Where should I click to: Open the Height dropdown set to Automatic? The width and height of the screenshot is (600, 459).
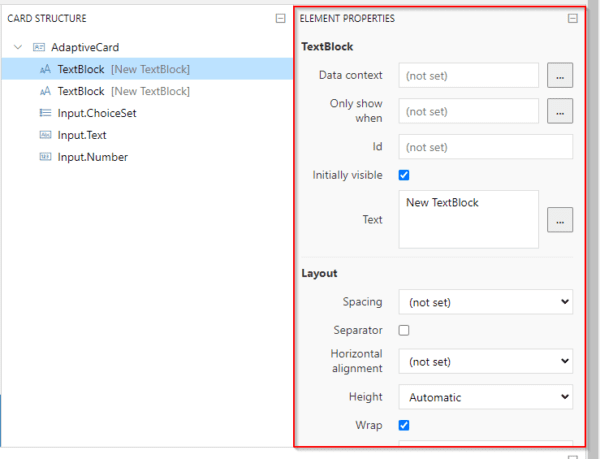pyautogui.click(x=485, y=397)
